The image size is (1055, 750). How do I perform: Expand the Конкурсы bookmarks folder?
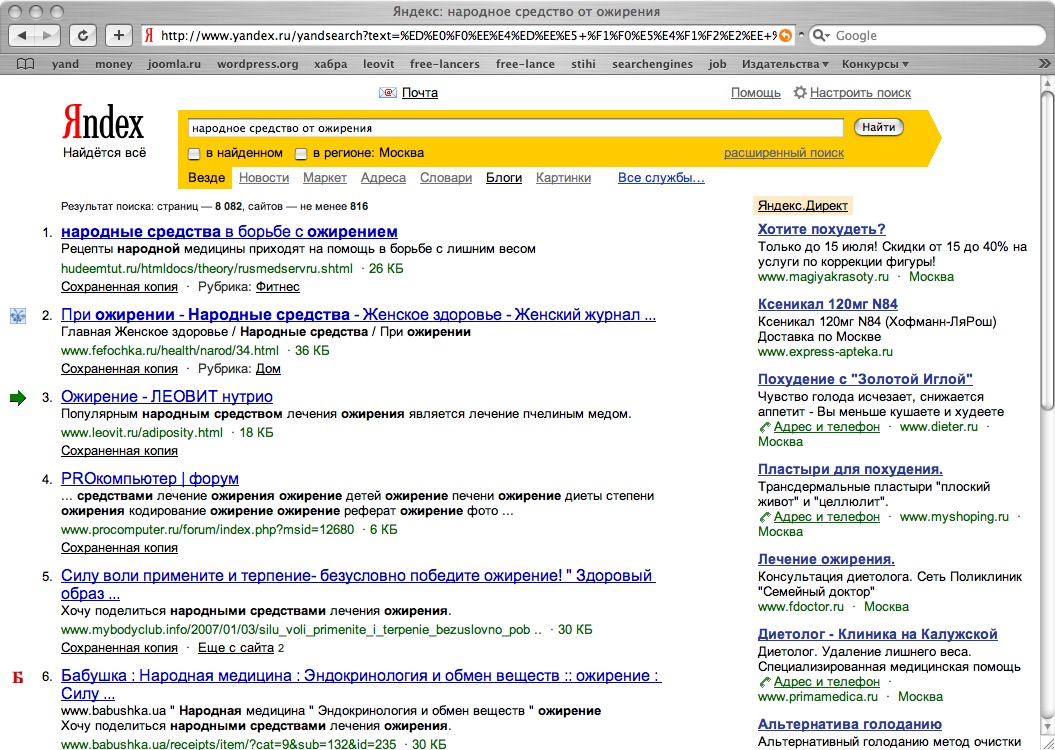[x=875, y=64]
